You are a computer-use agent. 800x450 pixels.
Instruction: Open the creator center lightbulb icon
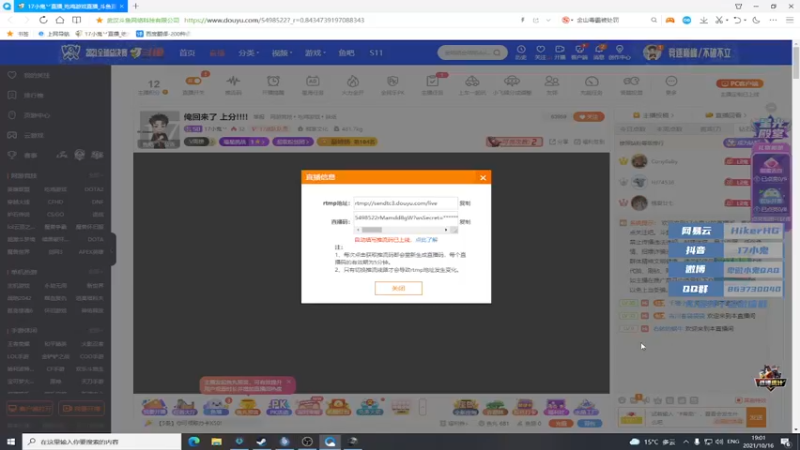tap(619, 53)
